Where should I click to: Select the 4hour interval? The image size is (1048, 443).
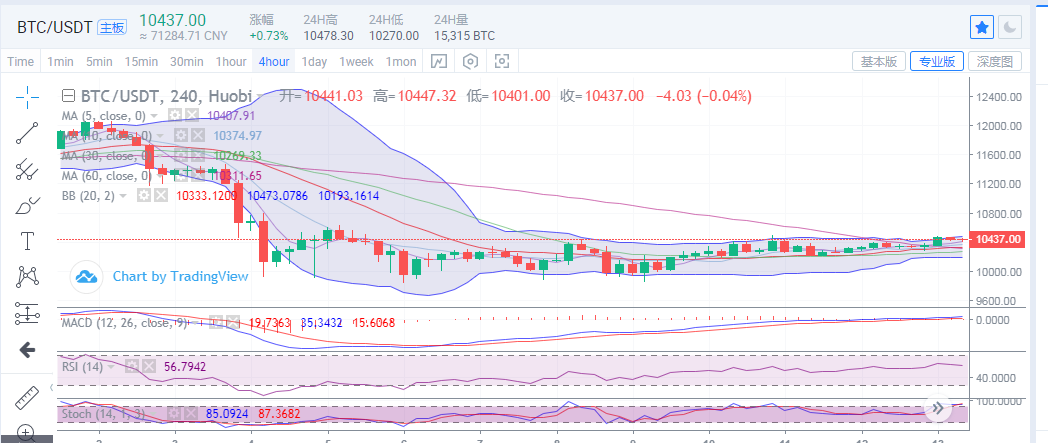pyautogui.click(x=274, y=61)
